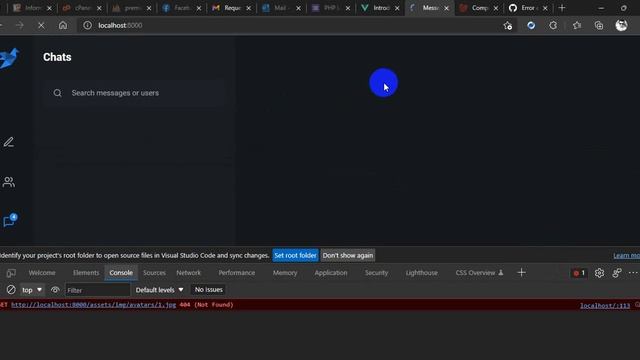Click the forward navigation arrow
Viewport: 640px width, 360px height.
[x=20, y=25]
